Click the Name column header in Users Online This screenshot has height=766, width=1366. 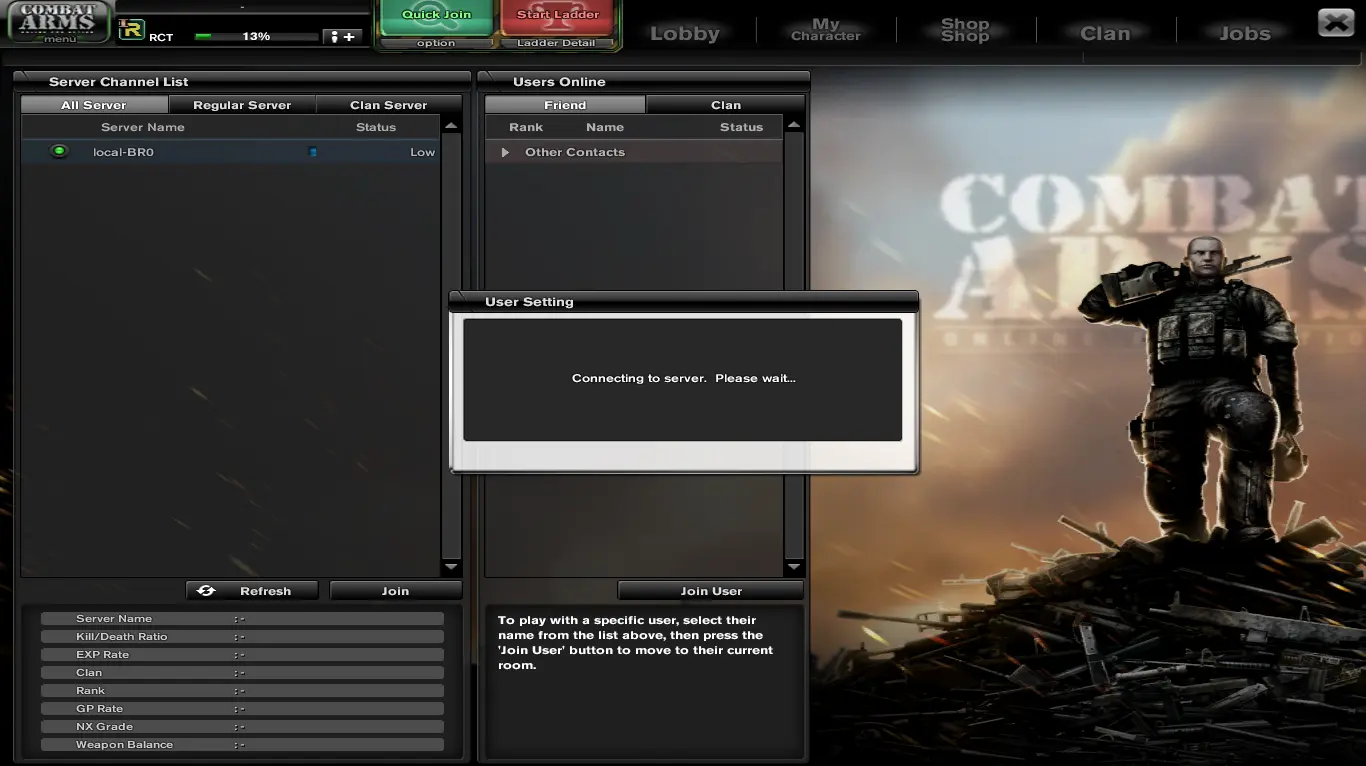click(x=605, y=127)
